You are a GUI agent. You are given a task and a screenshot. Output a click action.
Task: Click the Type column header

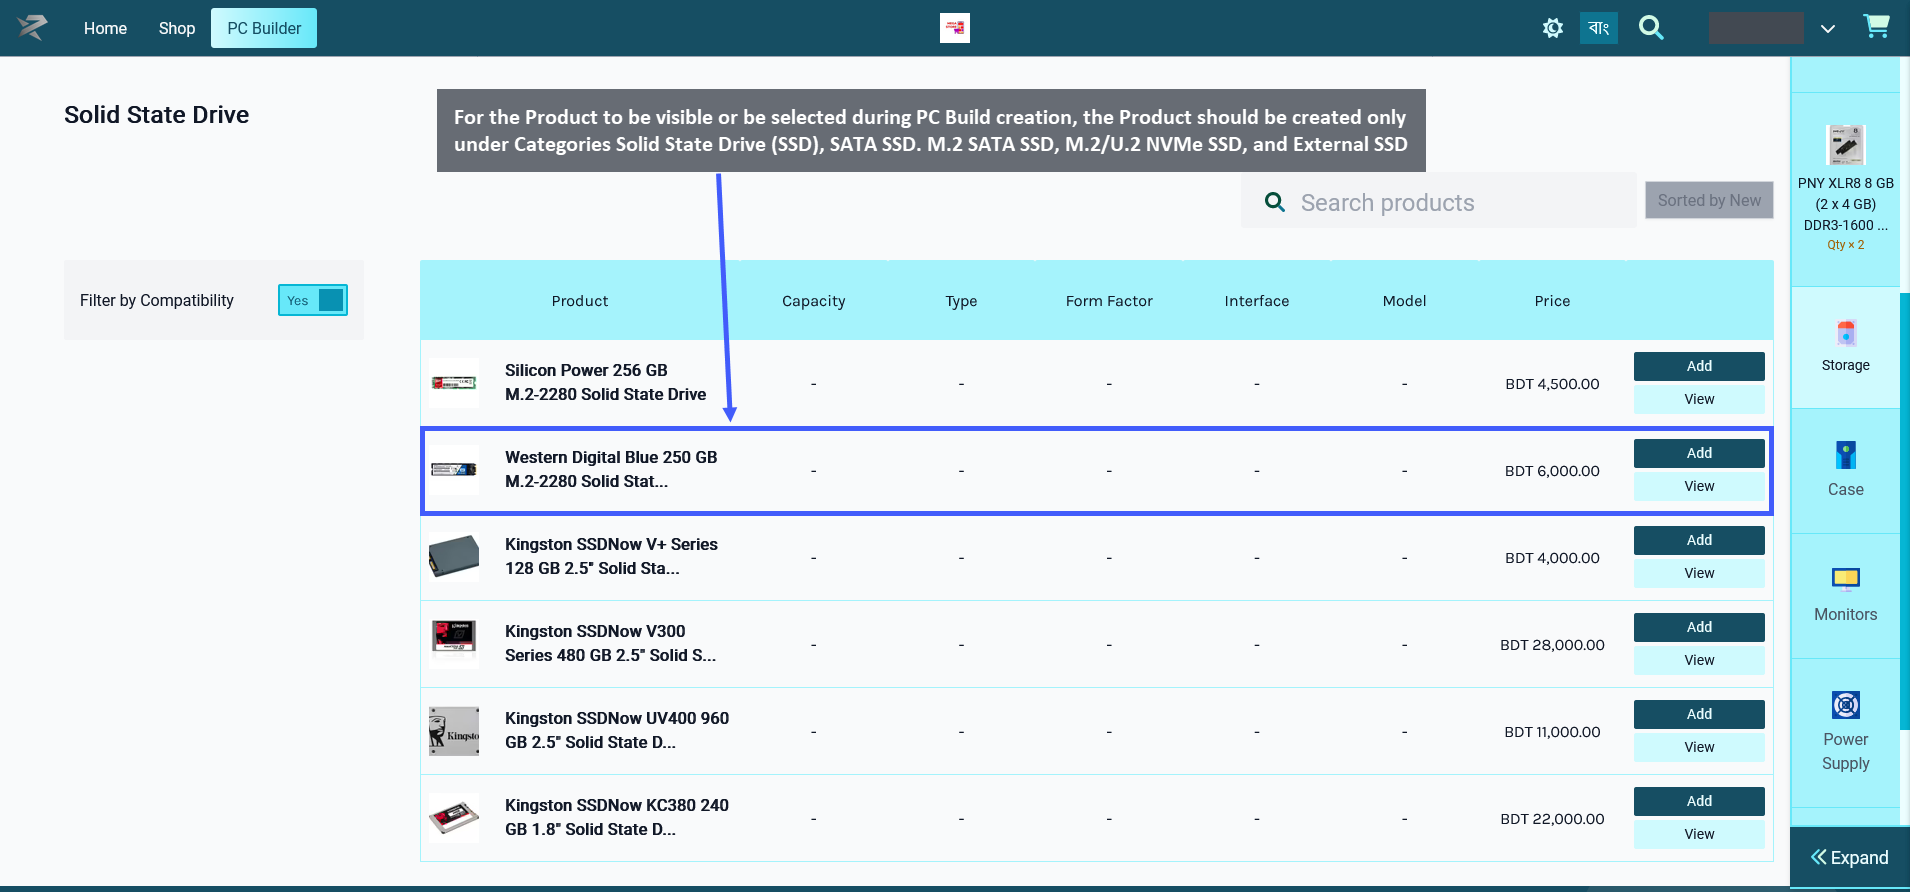click(961, 301)
